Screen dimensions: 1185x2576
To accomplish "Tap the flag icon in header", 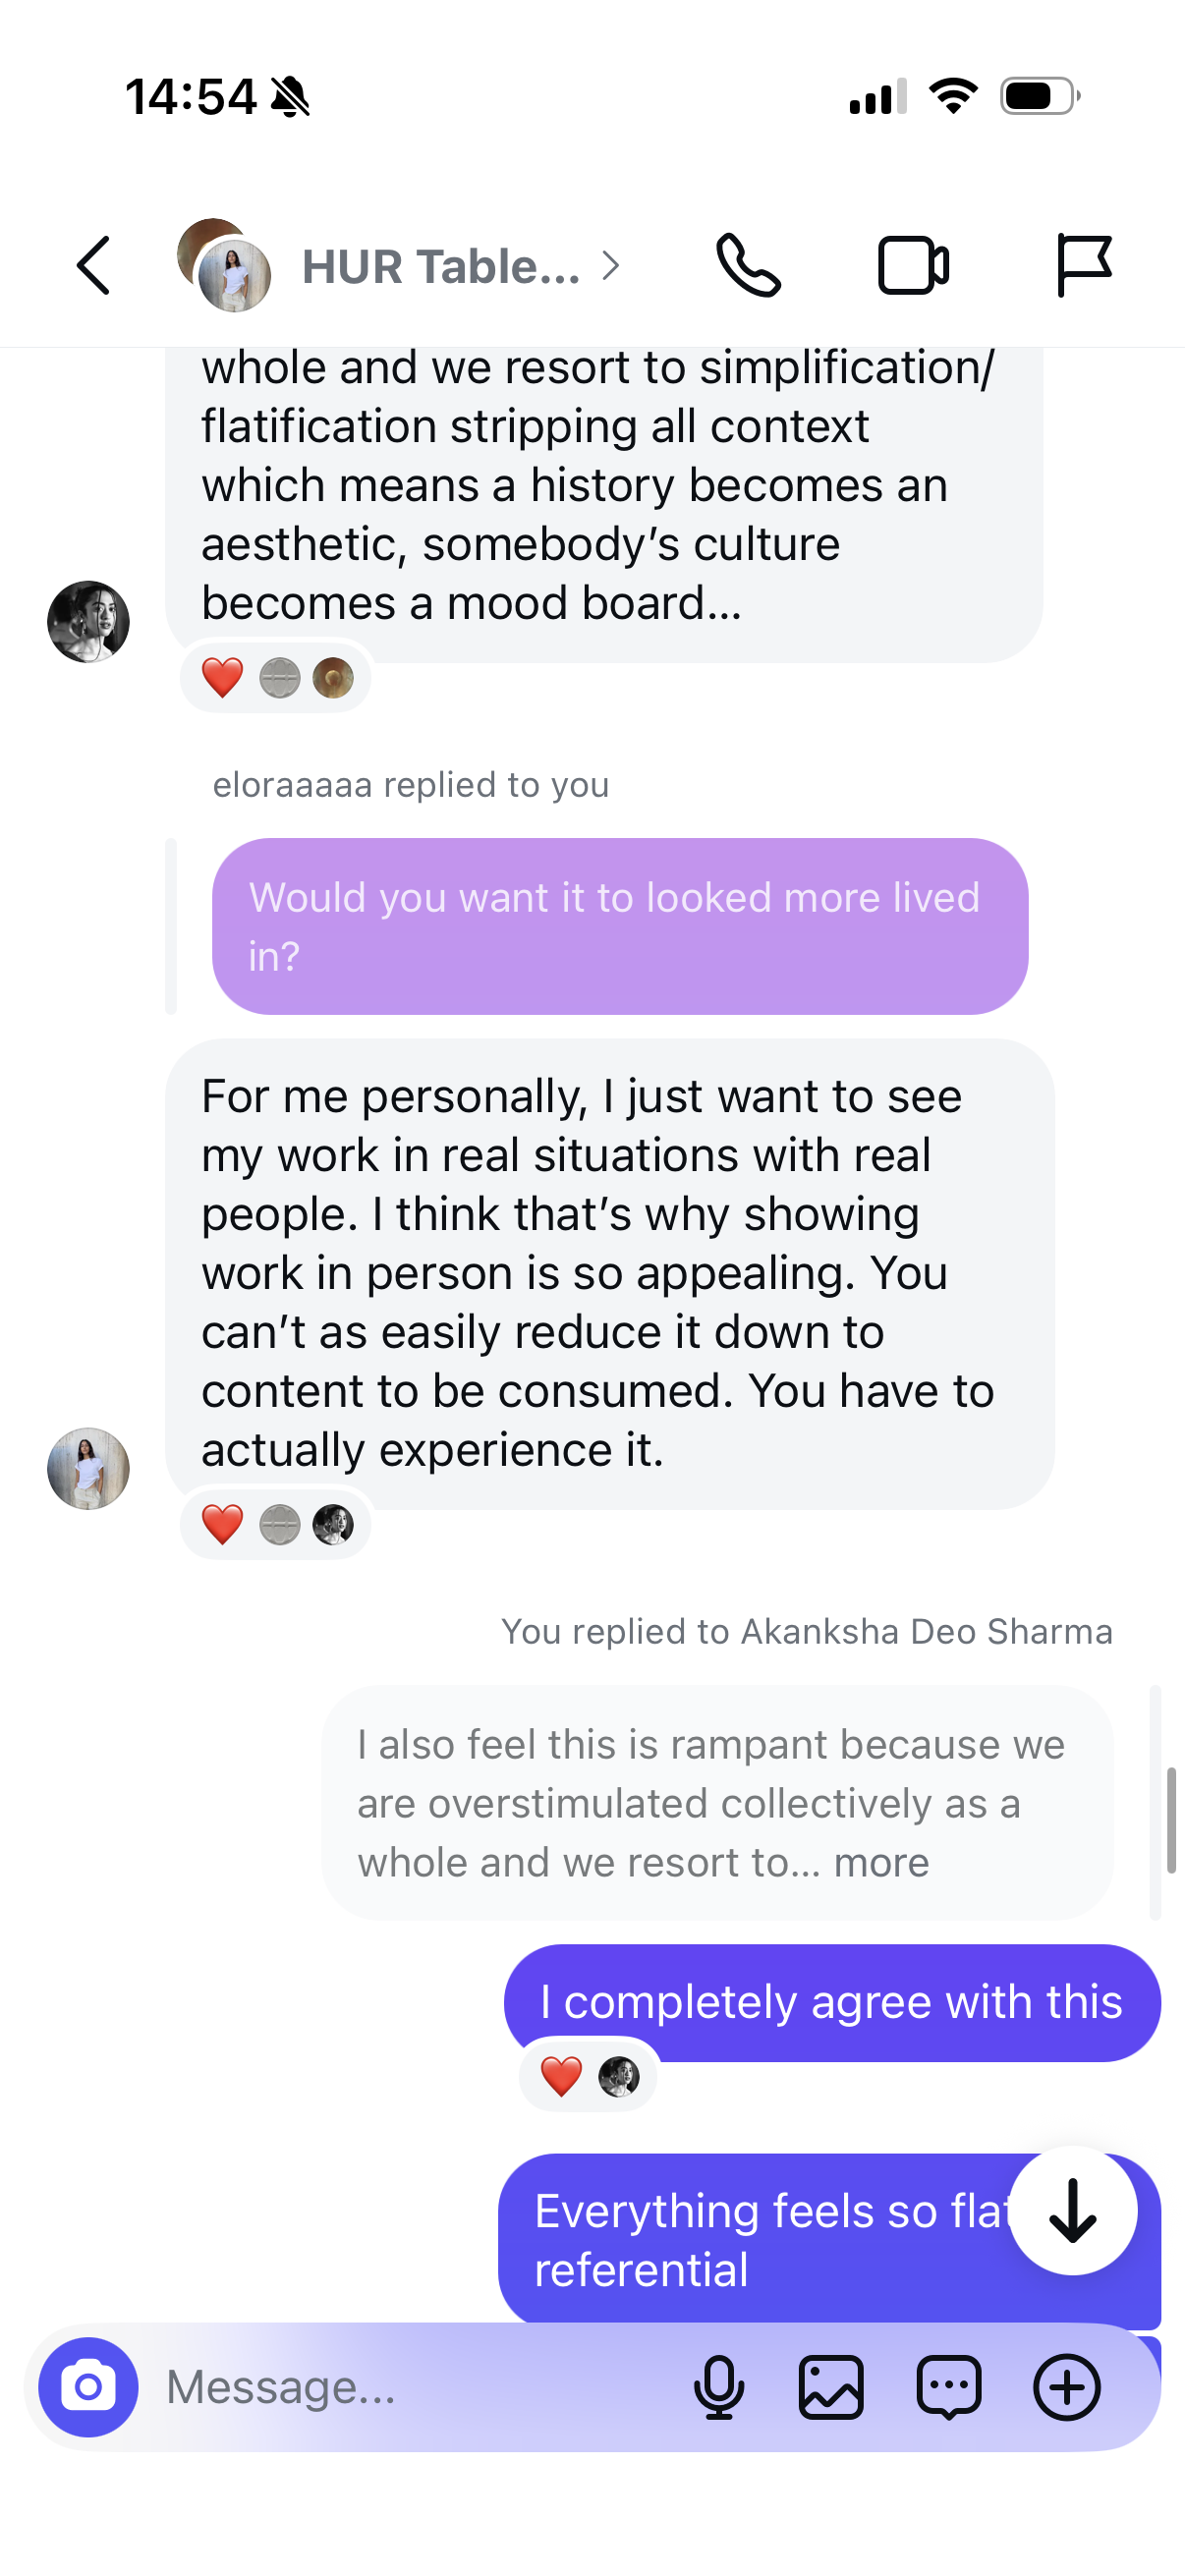I will (x=1083, y=266).
